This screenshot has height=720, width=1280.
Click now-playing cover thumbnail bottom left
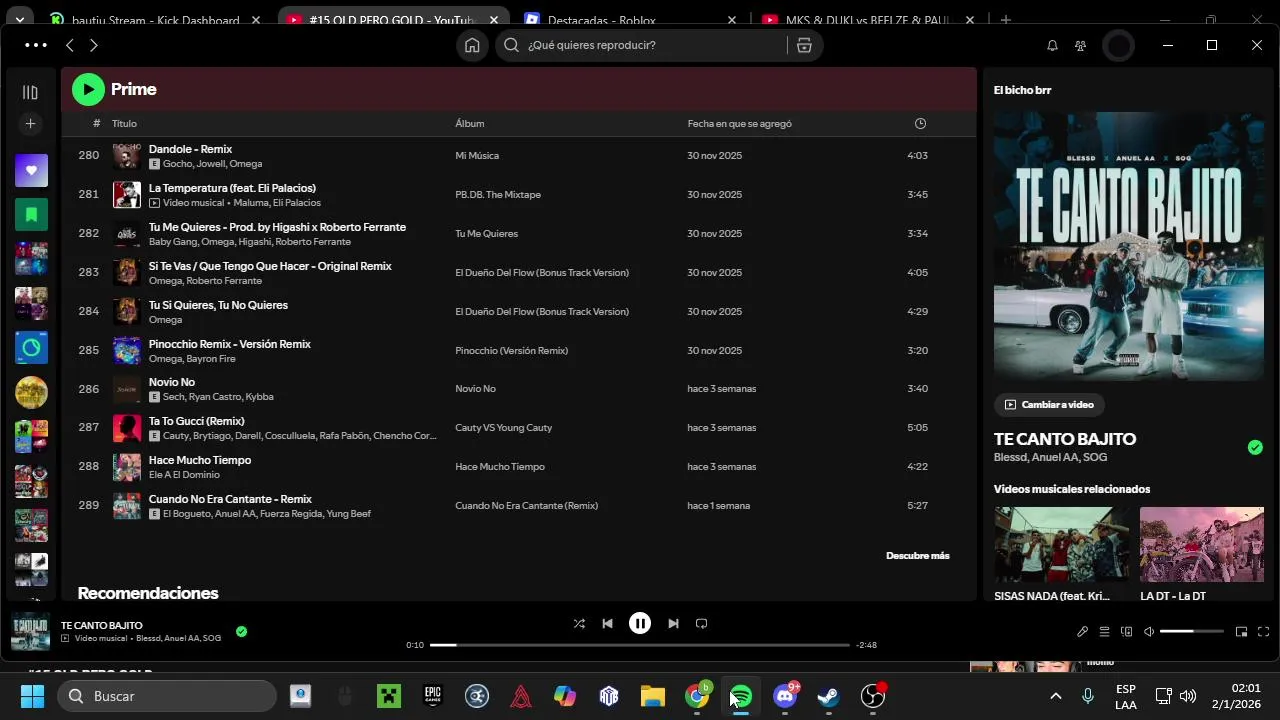coord(30,631)
